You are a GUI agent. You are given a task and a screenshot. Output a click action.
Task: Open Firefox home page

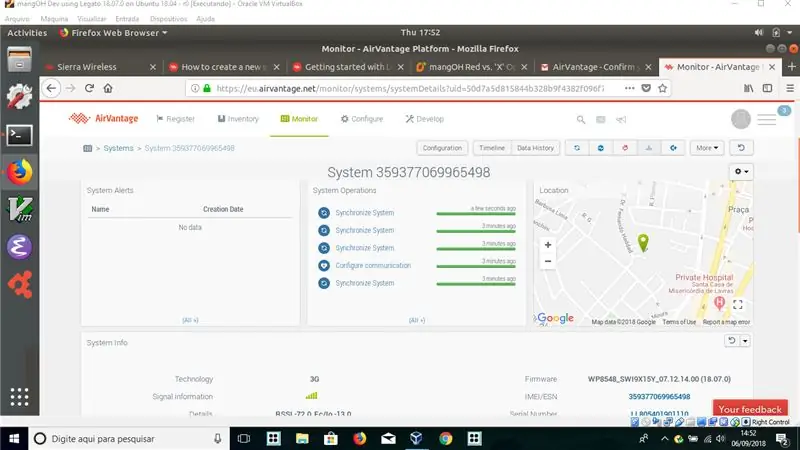[108, 88]
